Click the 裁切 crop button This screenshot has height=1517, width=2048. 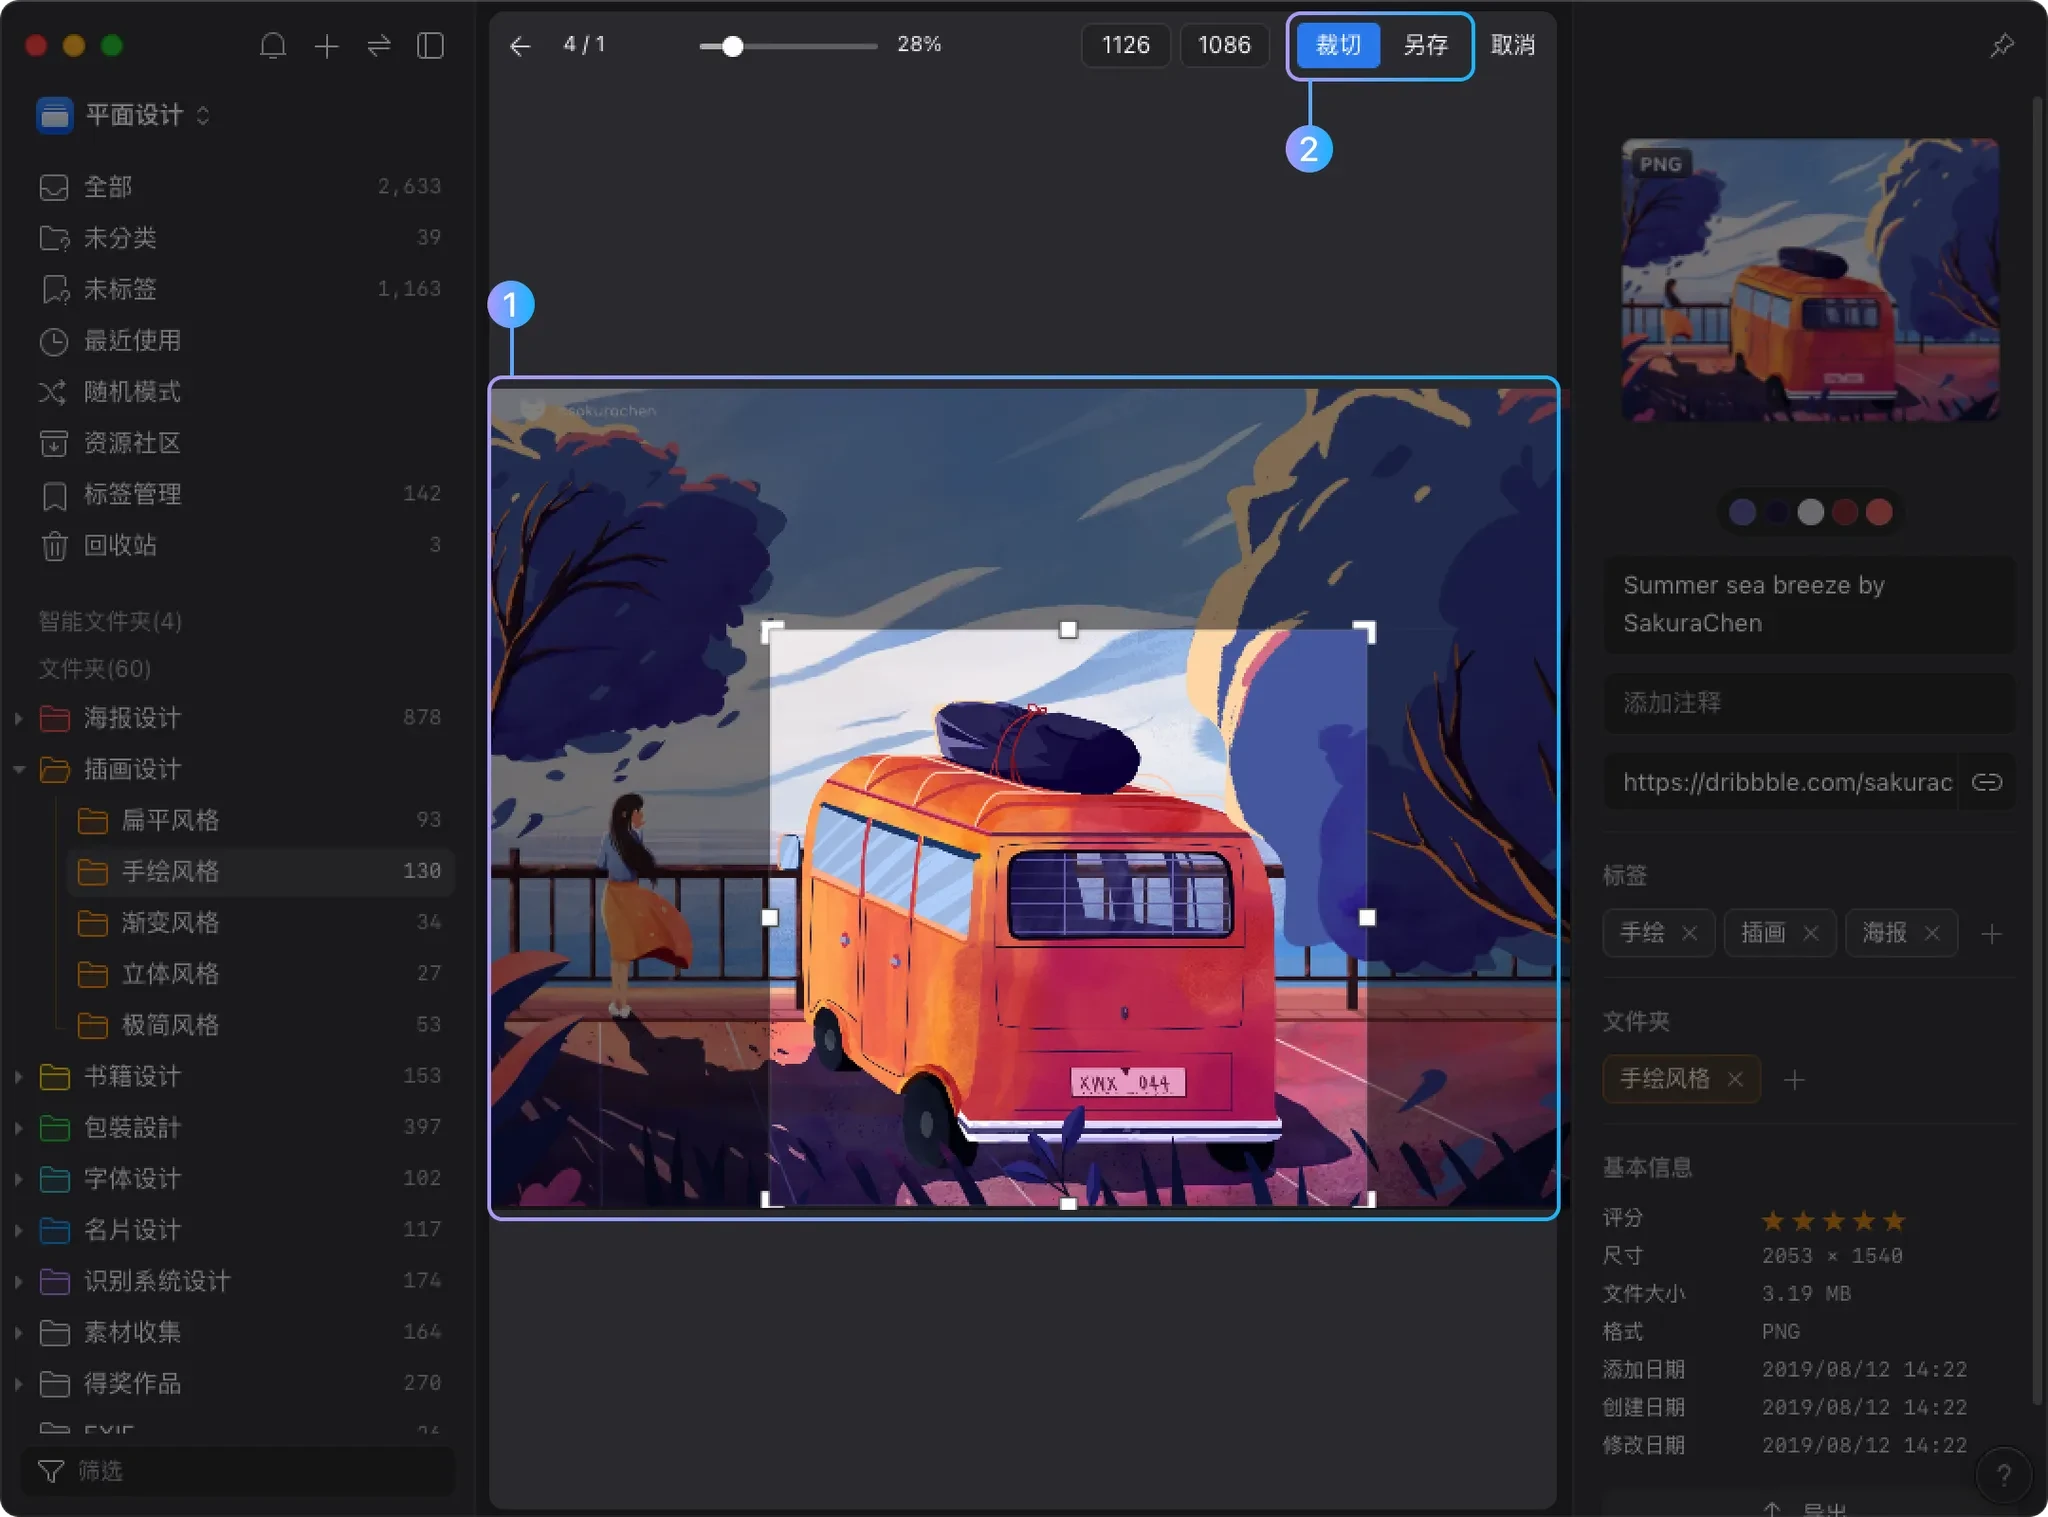point(1338,45)
